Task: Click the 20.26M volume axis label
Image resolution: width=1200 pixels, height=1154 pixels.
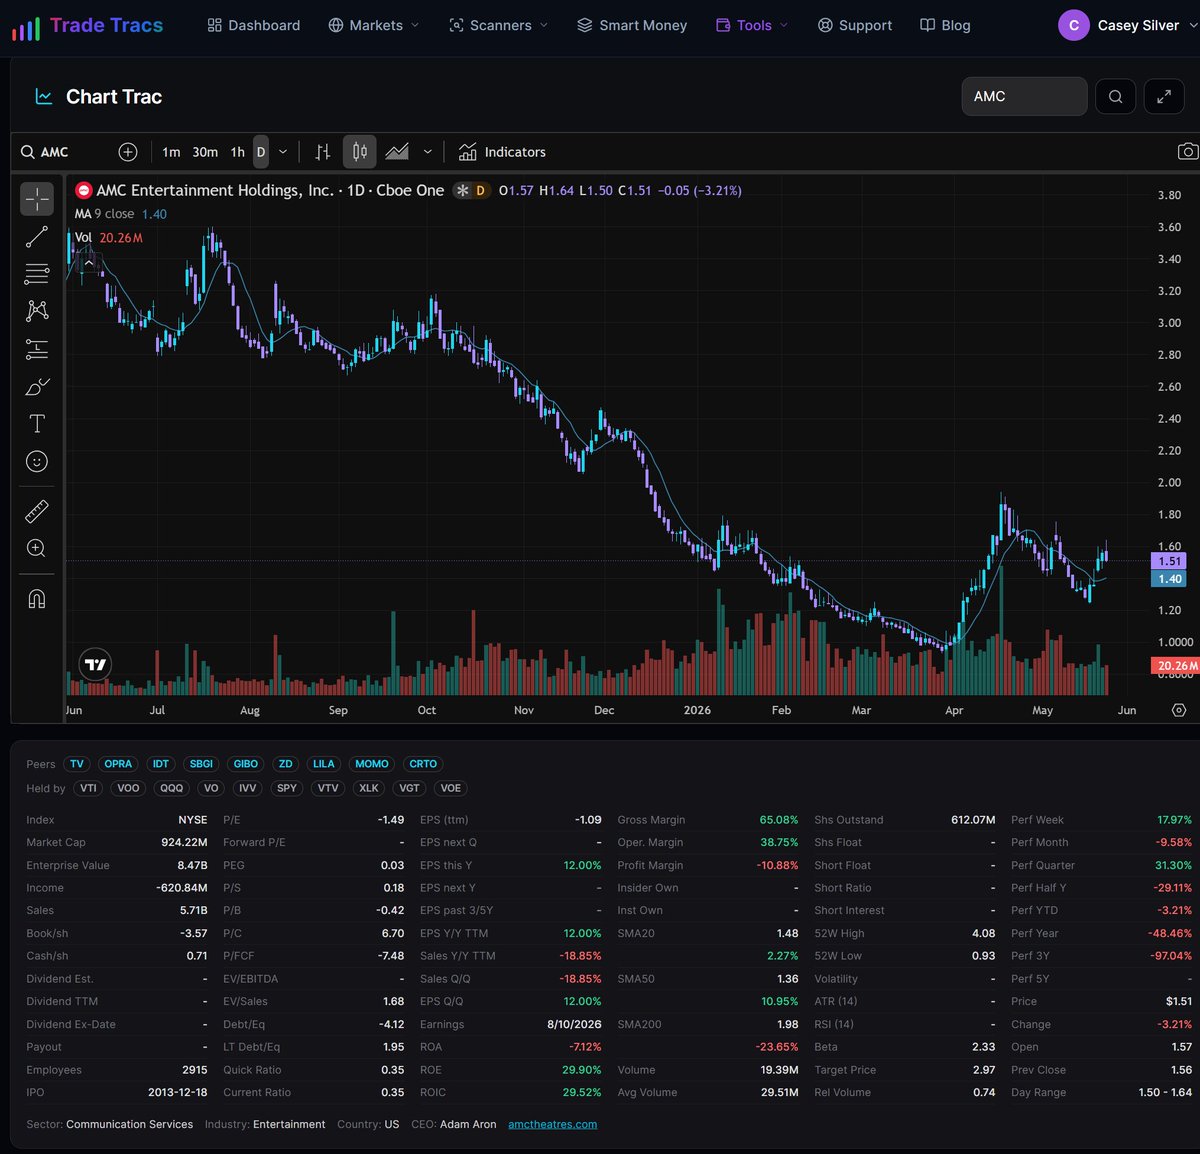Action: tap(1176, 666)
